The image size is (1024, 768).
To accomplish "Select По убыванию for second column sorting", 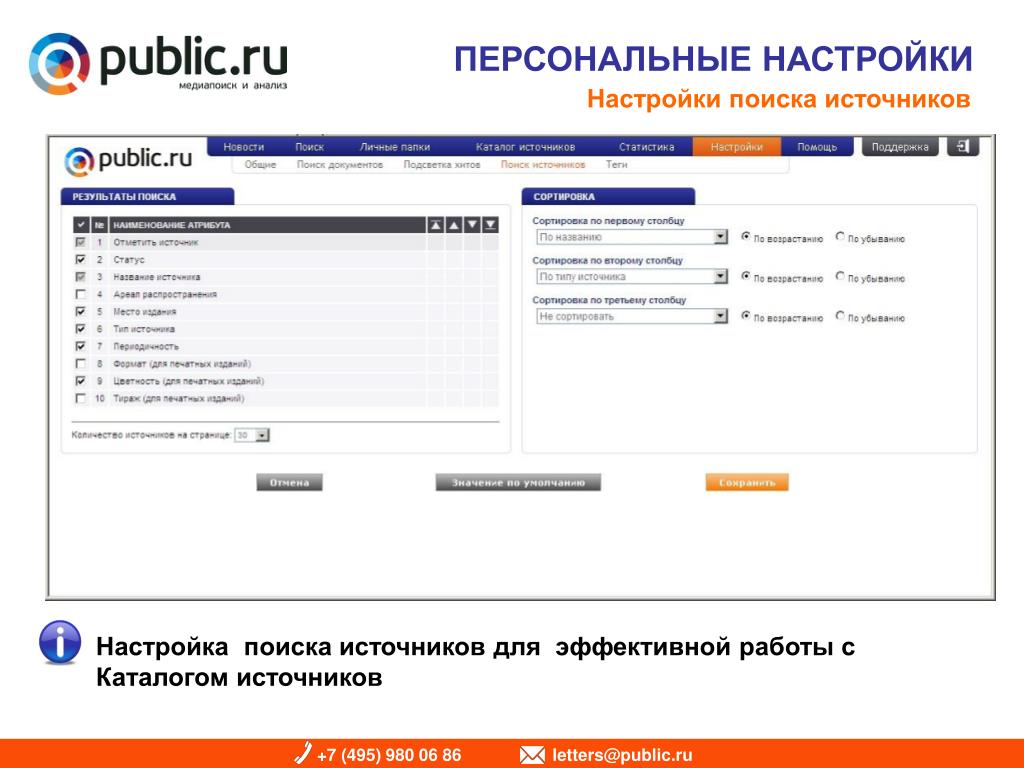I will 840,276.
